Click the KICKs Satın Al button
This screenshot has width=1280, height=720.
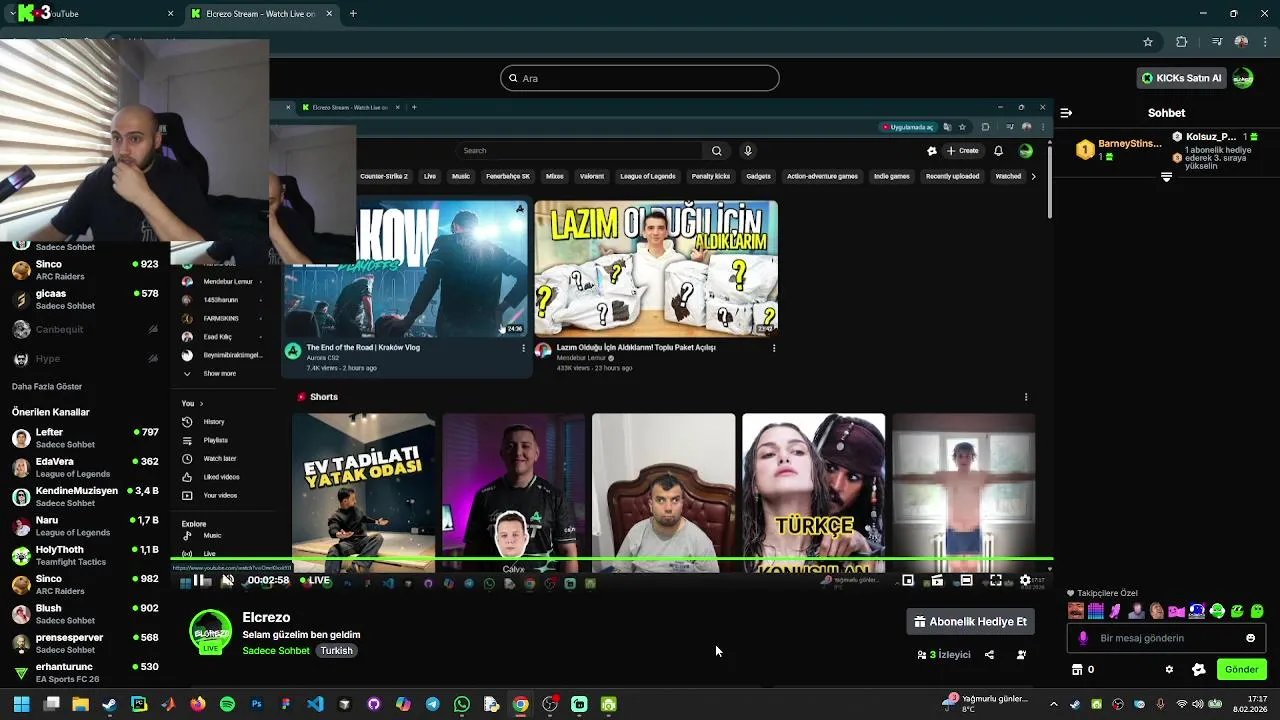tap(1181, 78)
